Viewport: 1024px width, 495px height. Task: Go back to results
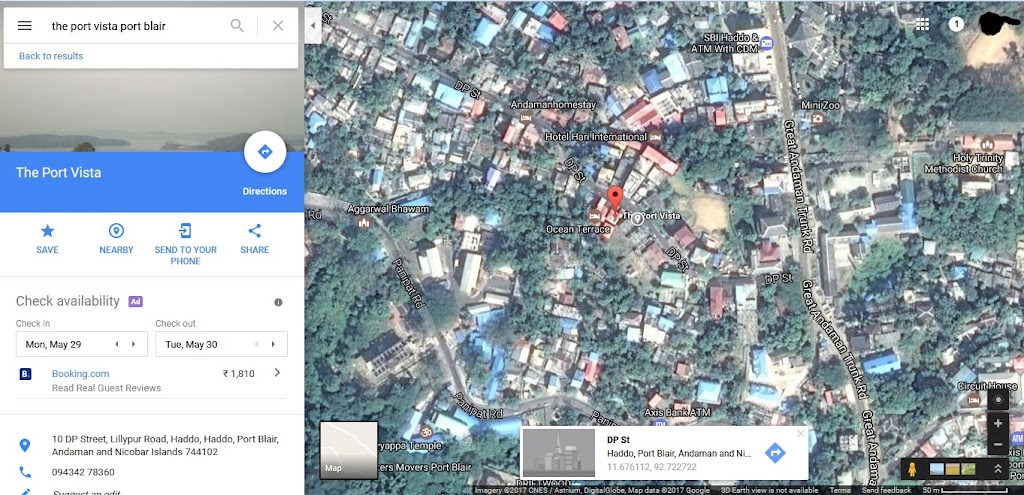coord(51,56)
